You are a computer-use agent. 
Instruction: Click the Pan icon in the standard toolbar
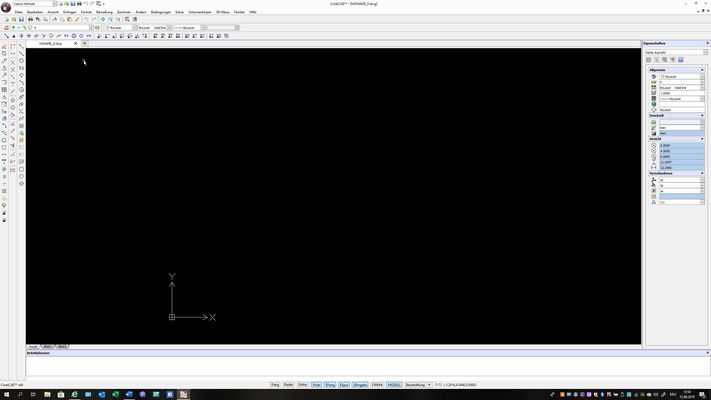[103, 20]
